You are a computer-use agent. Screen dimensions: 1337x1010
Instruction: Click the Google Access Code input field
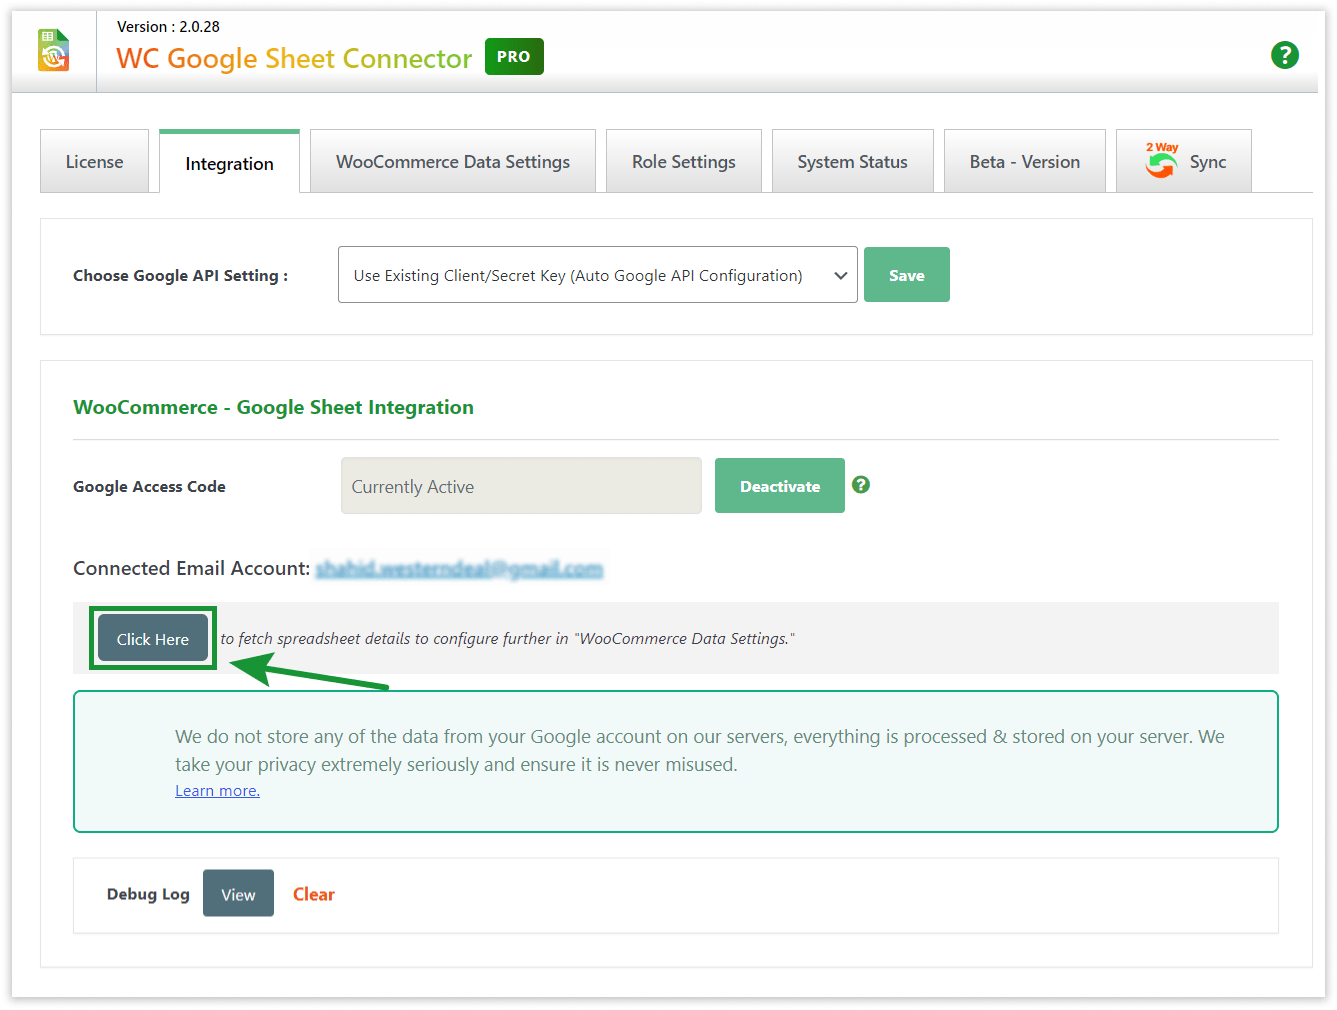[x=520, y=485]
